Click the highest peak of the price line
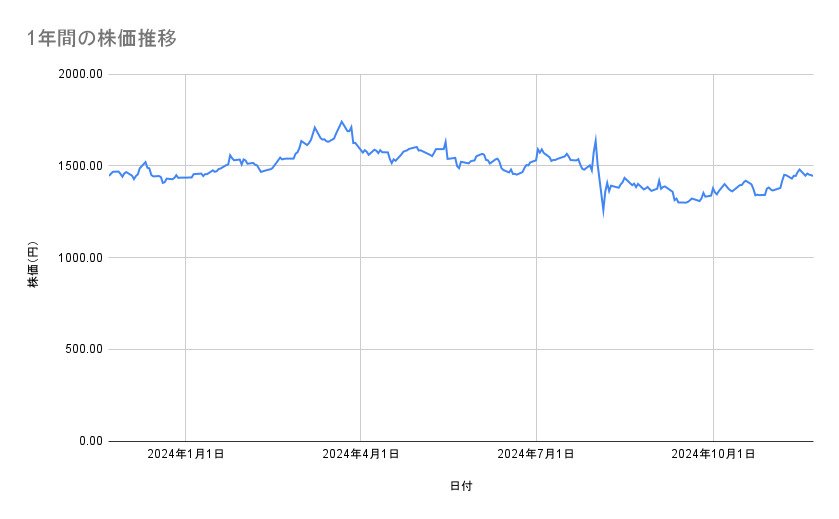The height and width of the screenshot is (519, 839). tap(342, 122)
